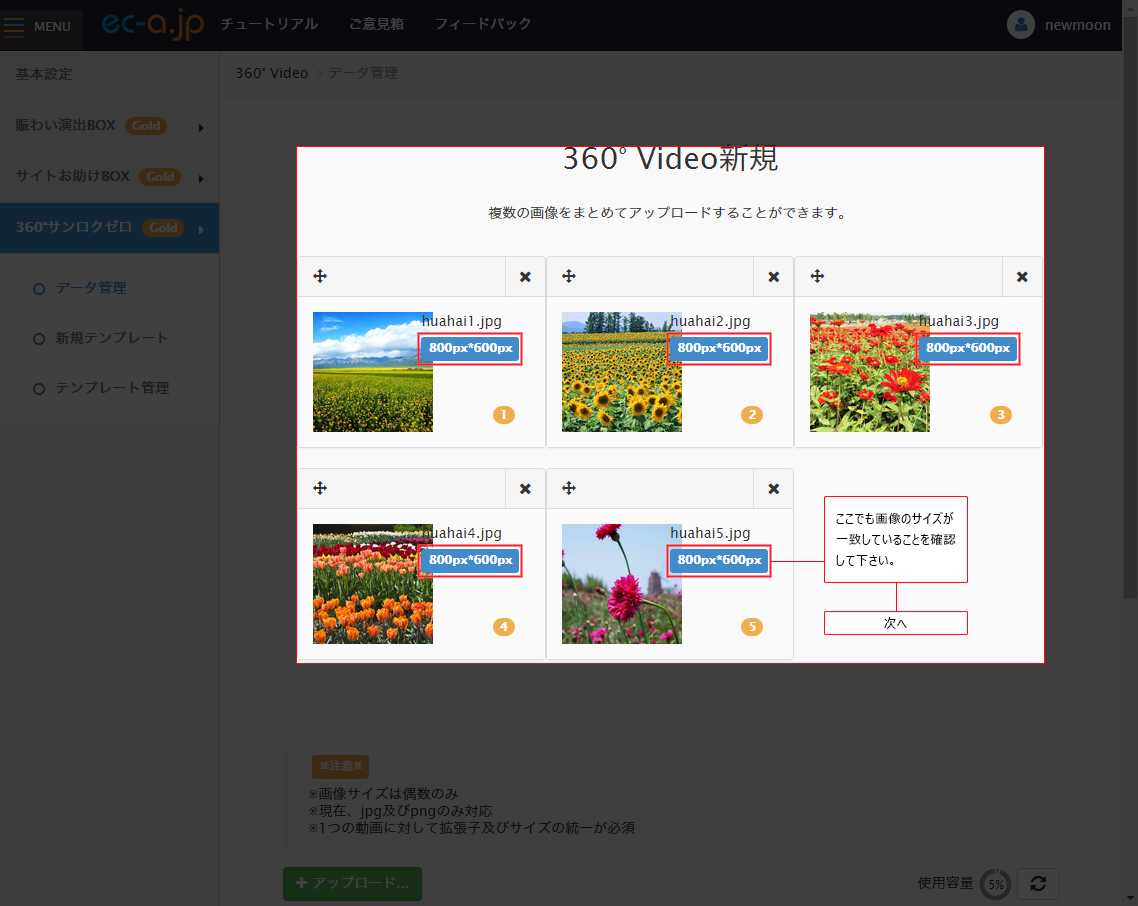Click the ※注意※ notice label
Image resolution: width=1138 pixels, height=906 pixels.
coord(340,766)
